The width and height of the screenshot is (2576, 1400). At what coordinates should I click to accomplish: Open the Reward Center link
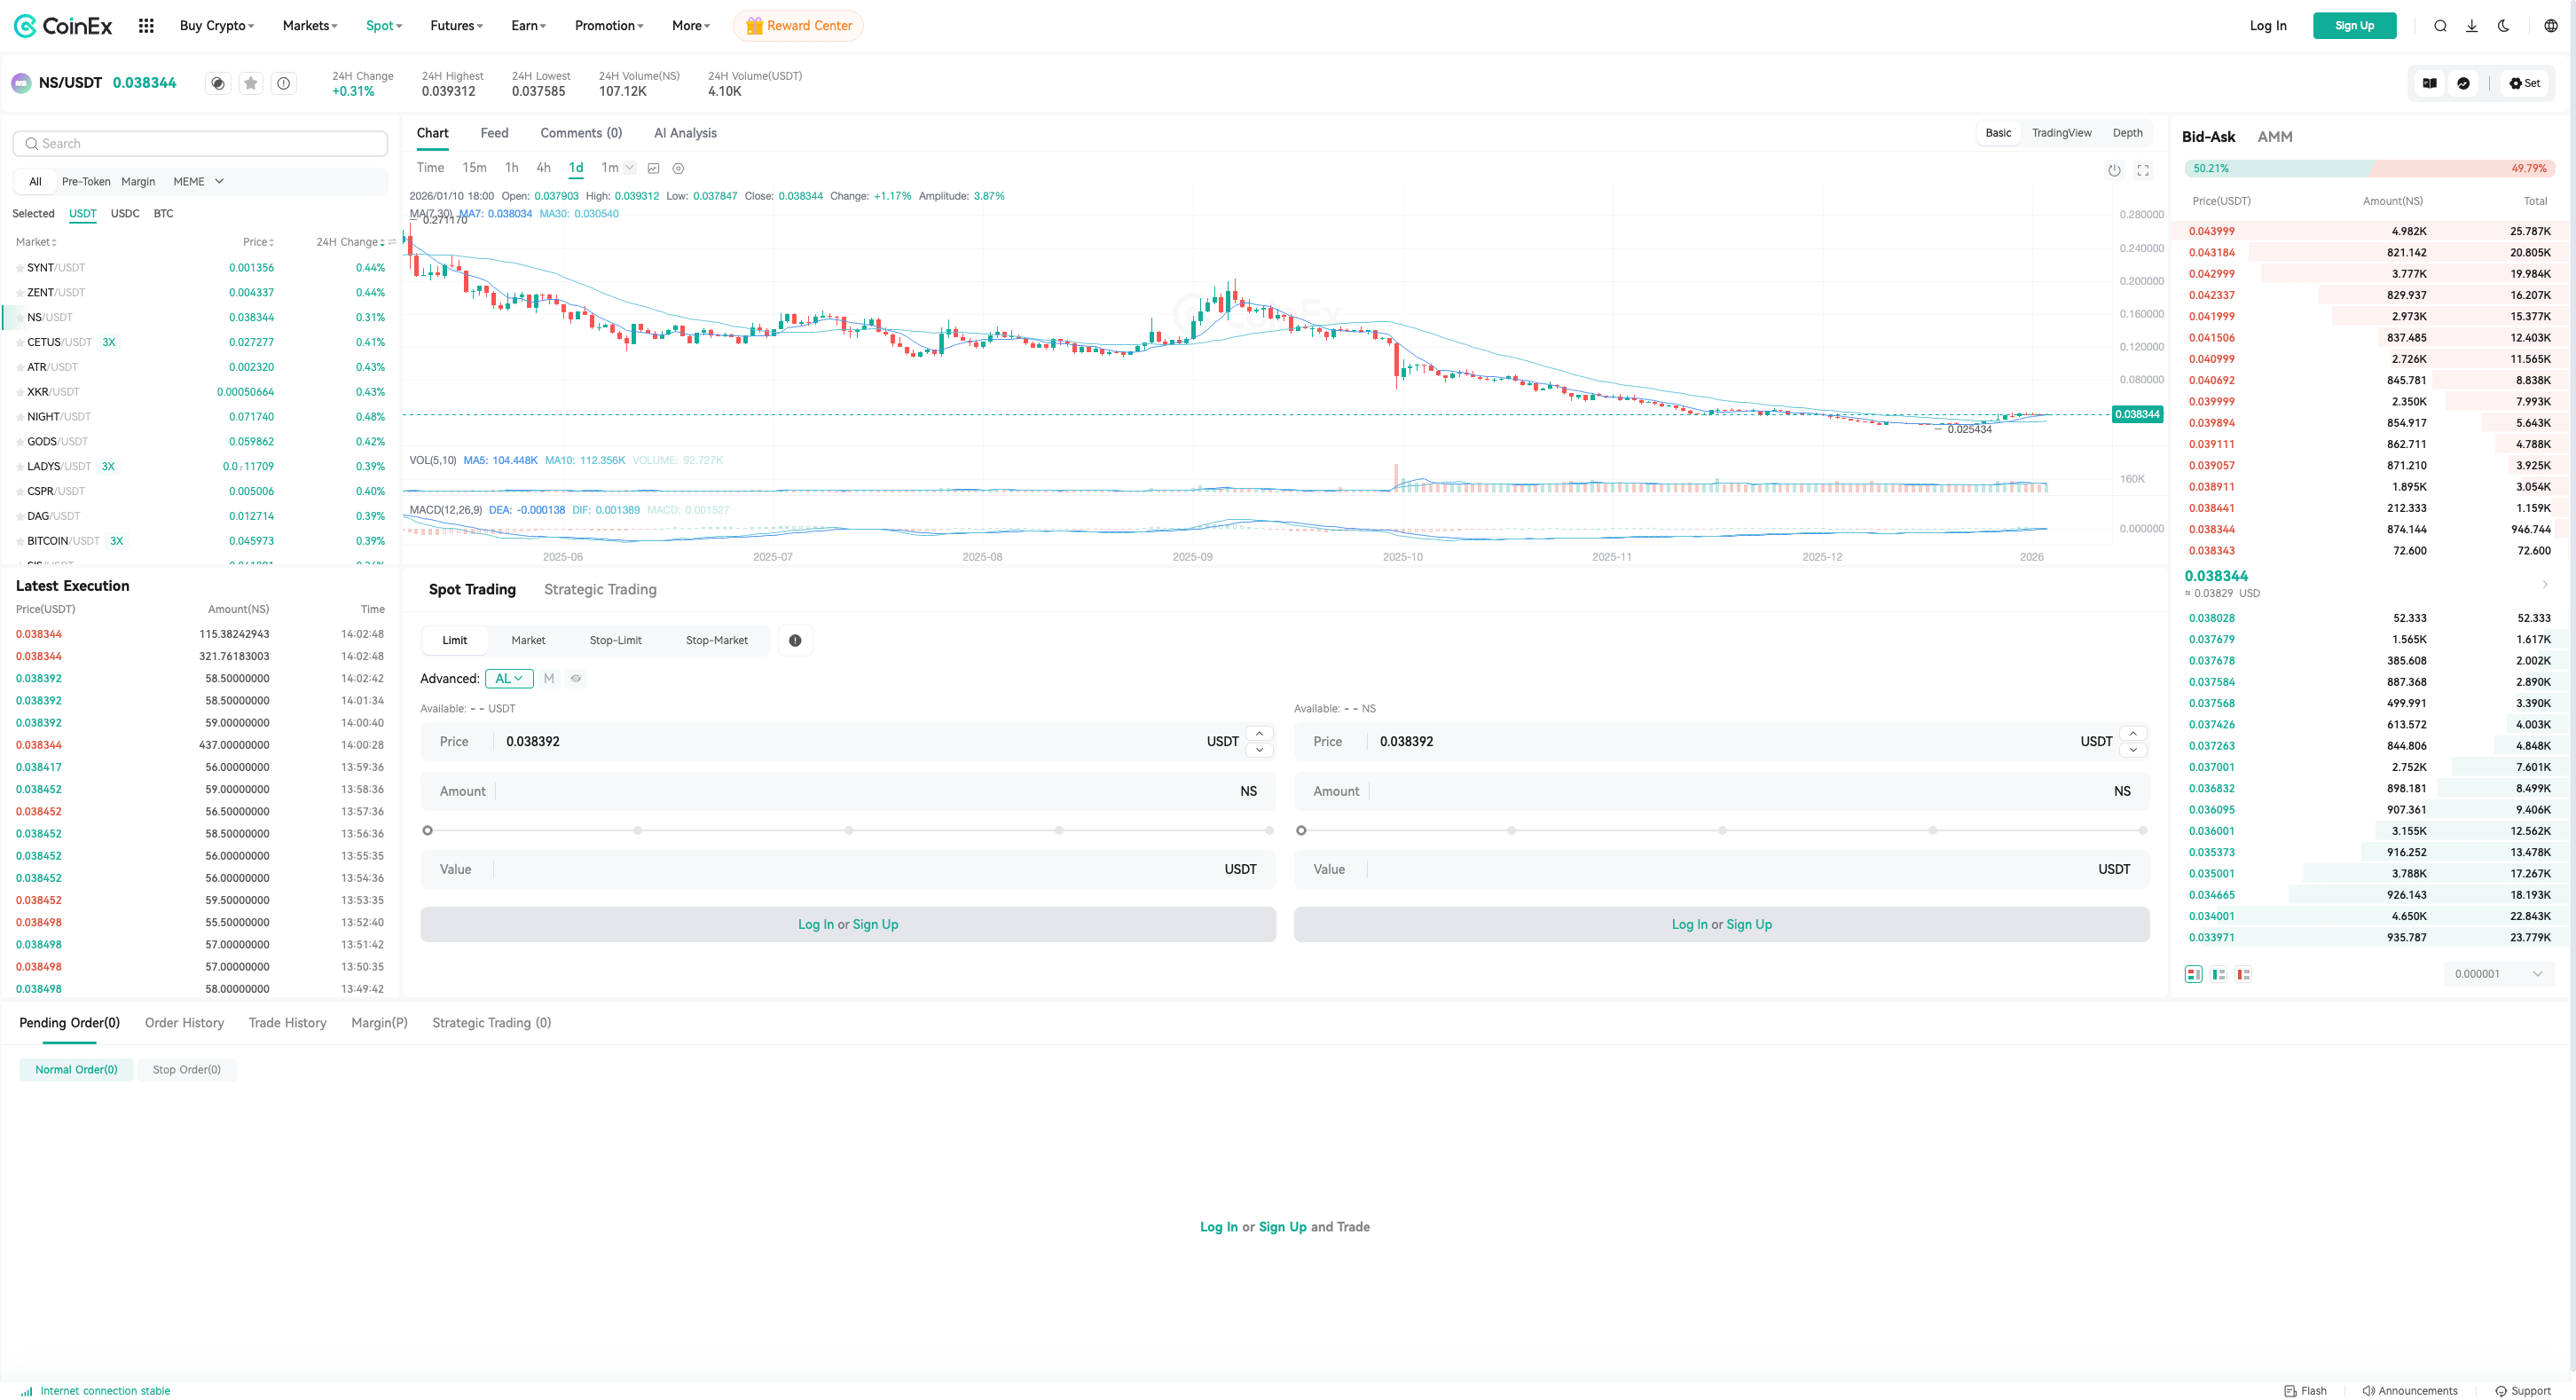pos(798,26)
